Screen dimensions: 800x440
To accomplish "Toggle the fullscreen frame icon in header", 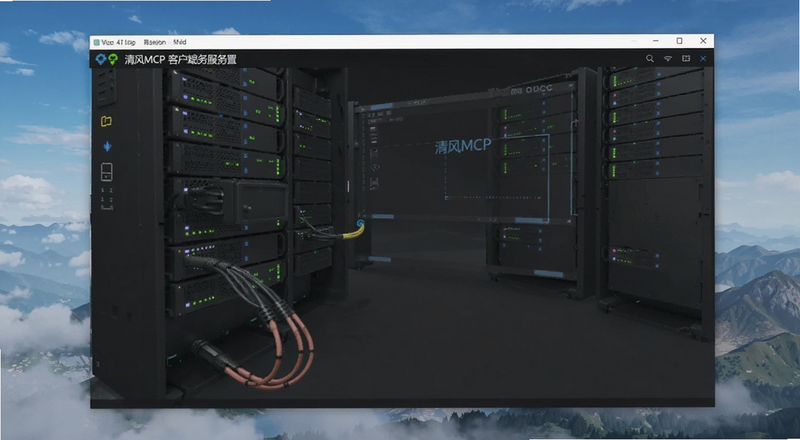I will tap(686, 59).
